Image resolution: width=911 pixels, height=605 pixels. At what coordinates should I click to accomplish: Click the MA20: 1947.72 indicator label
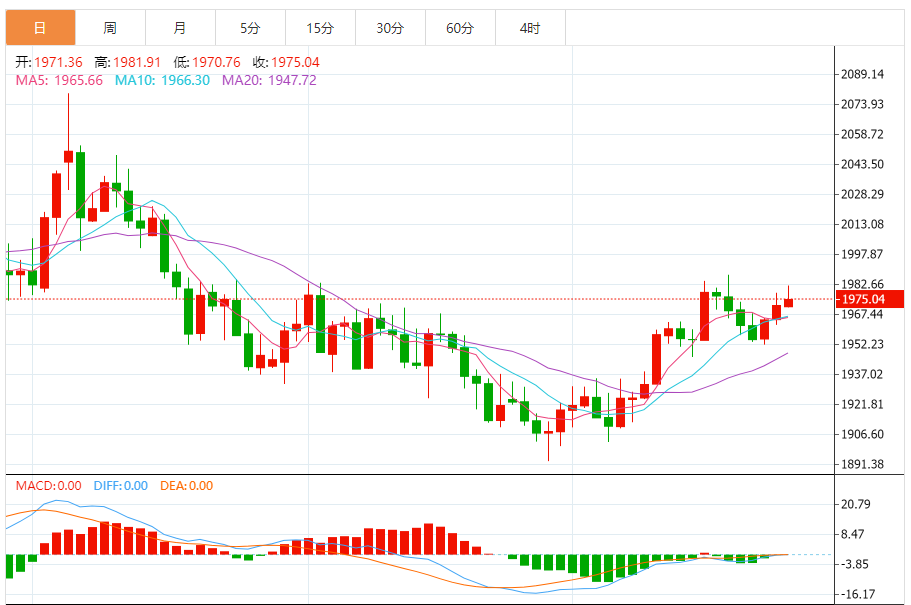[x=269, y=80]
